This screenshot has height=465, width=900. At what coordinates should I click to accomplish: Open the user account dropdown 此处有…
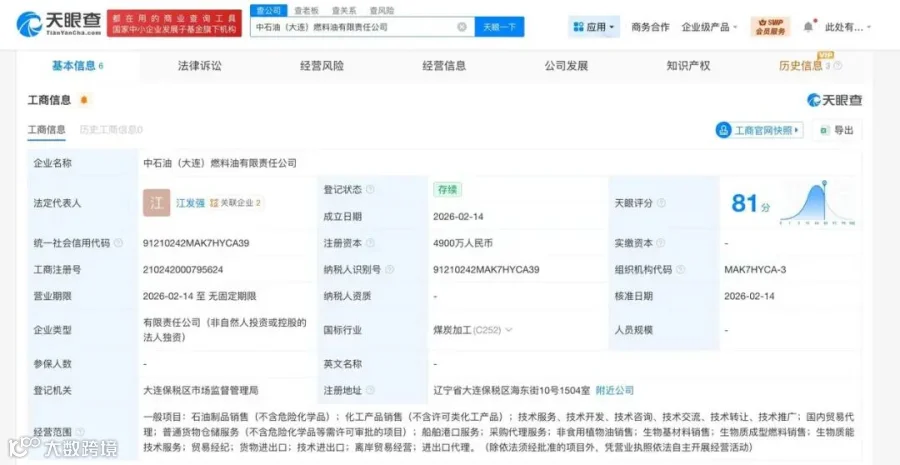click(848, 27)
